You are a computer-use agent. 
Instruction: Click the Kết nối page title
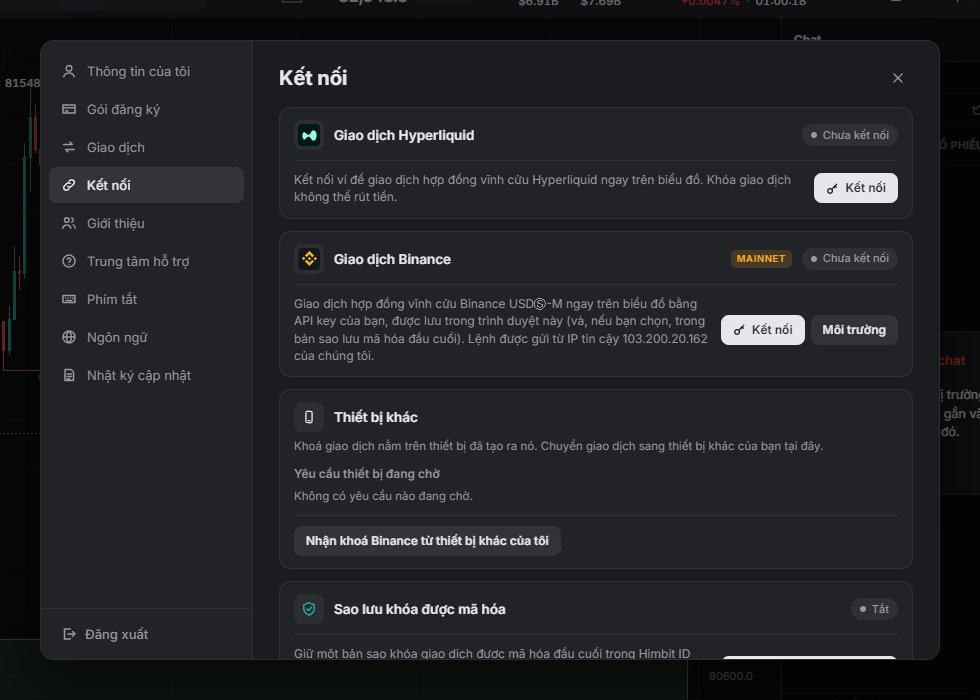click(x=313, y=78)
